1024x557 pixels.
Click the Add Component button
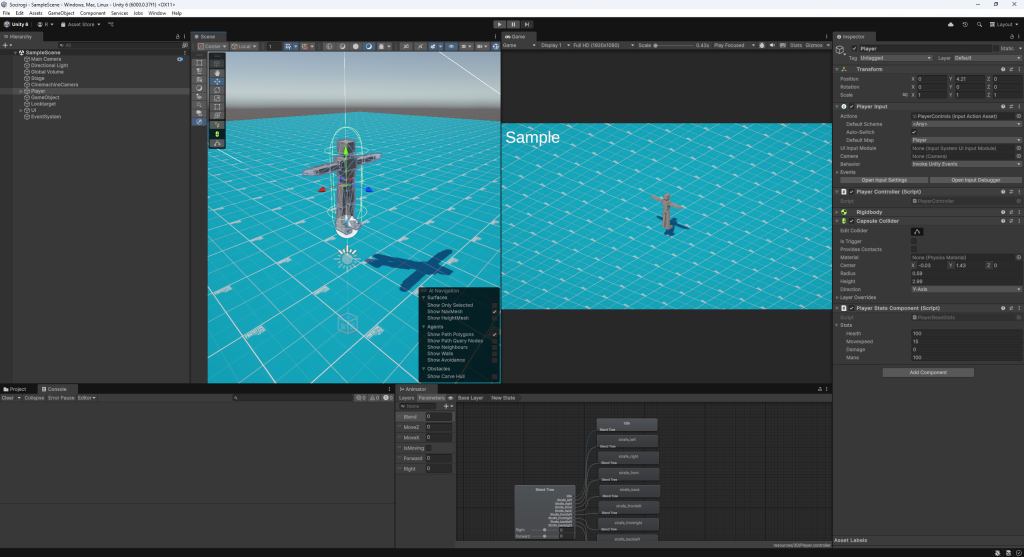(x=928, y=372)
